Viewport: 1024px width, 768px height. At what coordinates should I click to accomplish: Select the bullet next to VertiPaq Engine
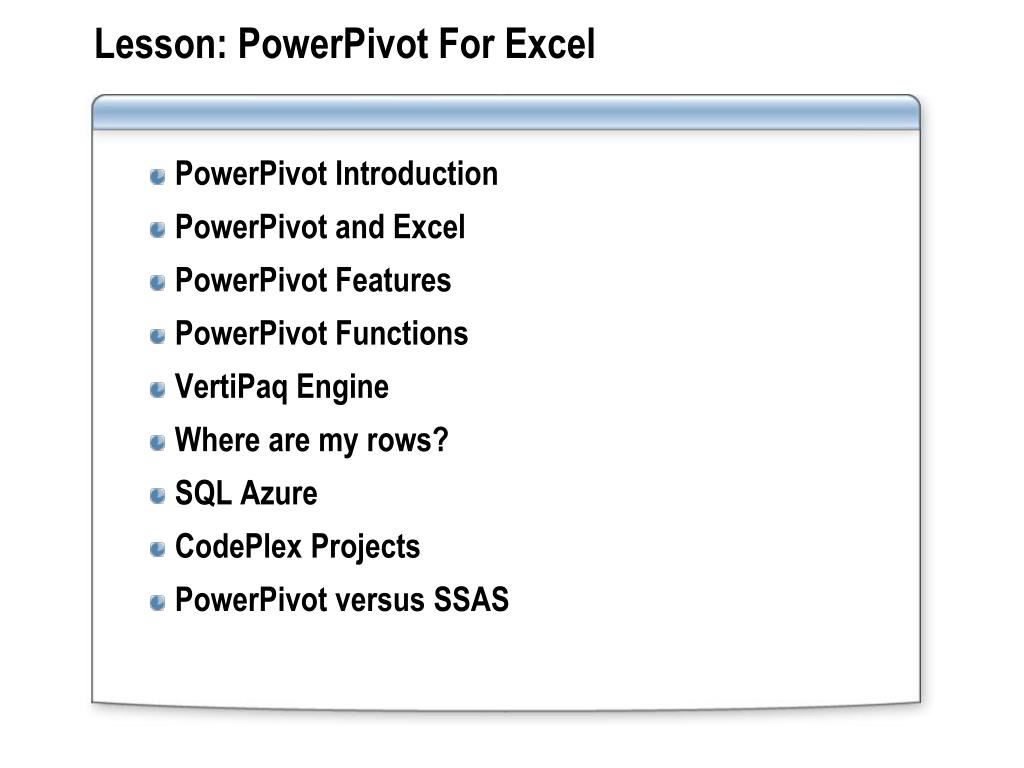pyautogui.click(x=158, y=389)
